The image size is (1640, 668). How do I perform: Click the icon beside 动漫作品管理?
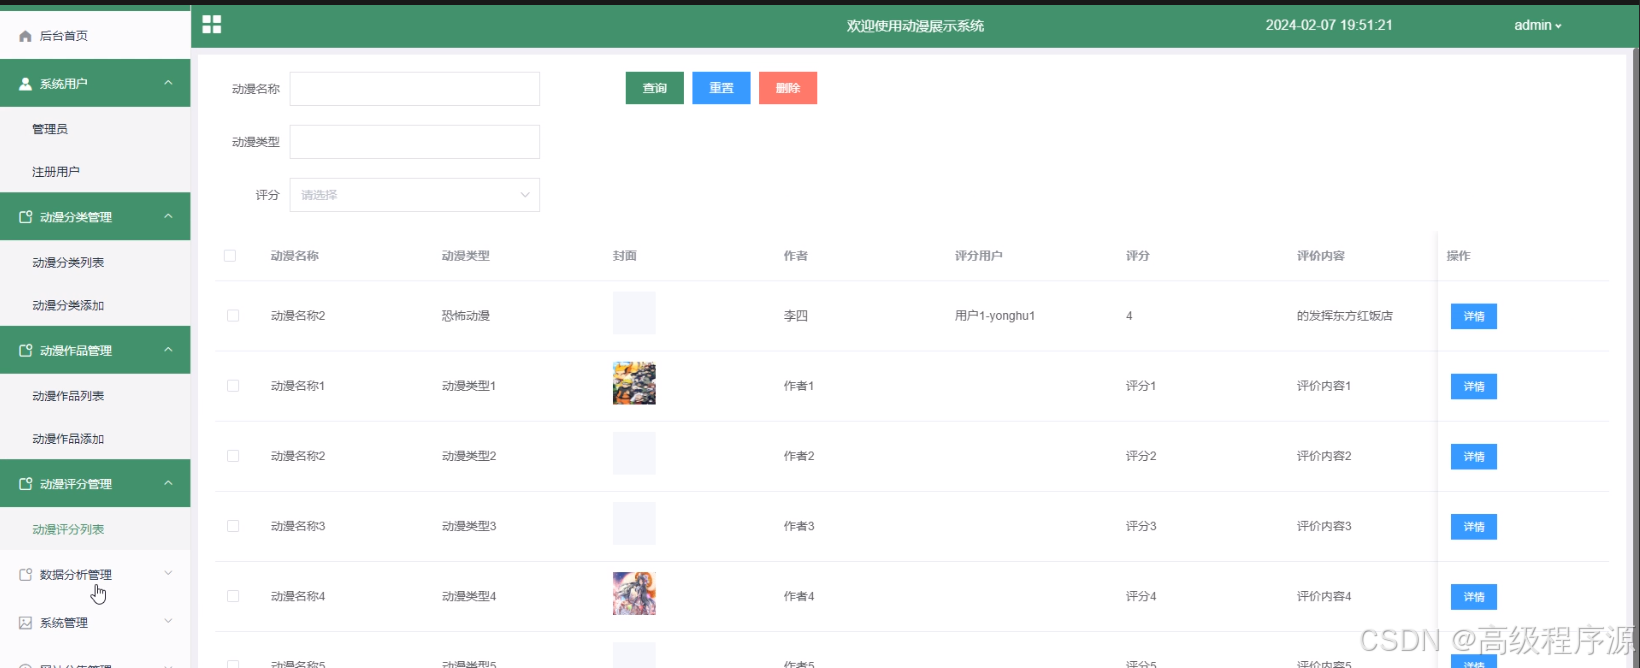click(x=25, y=350)
